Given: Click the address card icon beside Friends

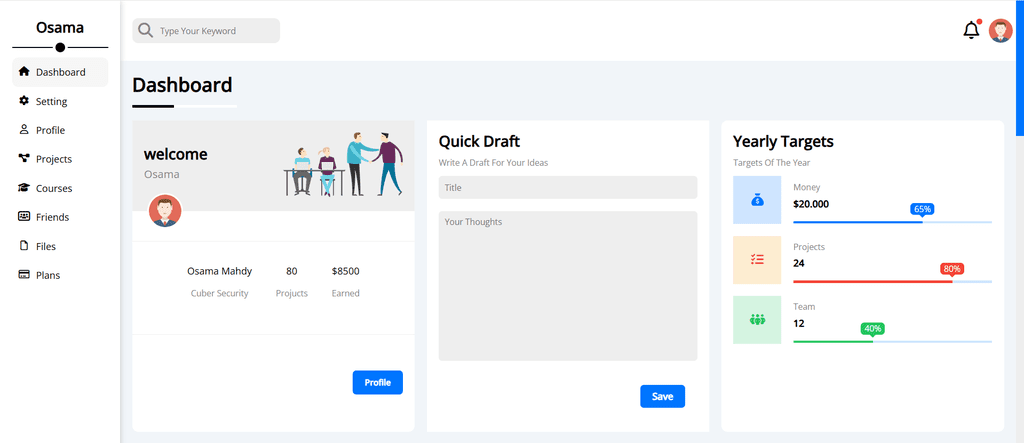Looking at the screenshot, I should tap(24, 216).
